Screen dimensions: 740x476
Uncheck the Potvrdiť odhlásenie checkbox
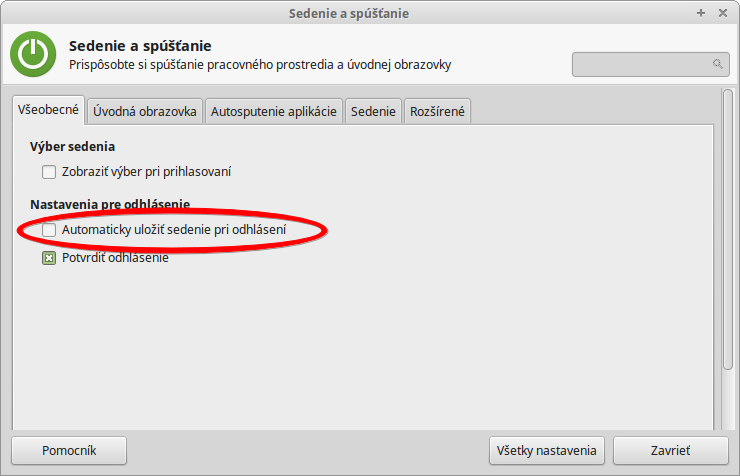49,258
